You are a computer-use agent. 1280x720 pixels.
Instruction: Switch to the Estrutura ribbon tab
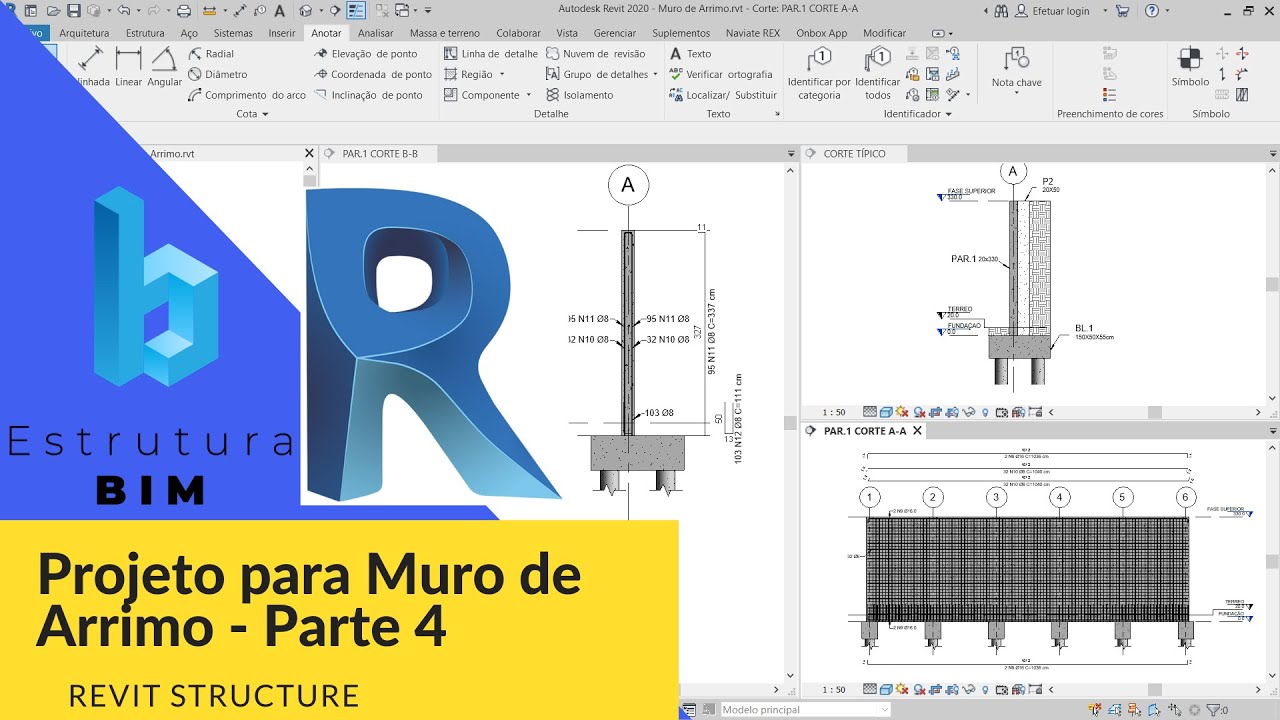pyautogui.click(x=145, y=33)
